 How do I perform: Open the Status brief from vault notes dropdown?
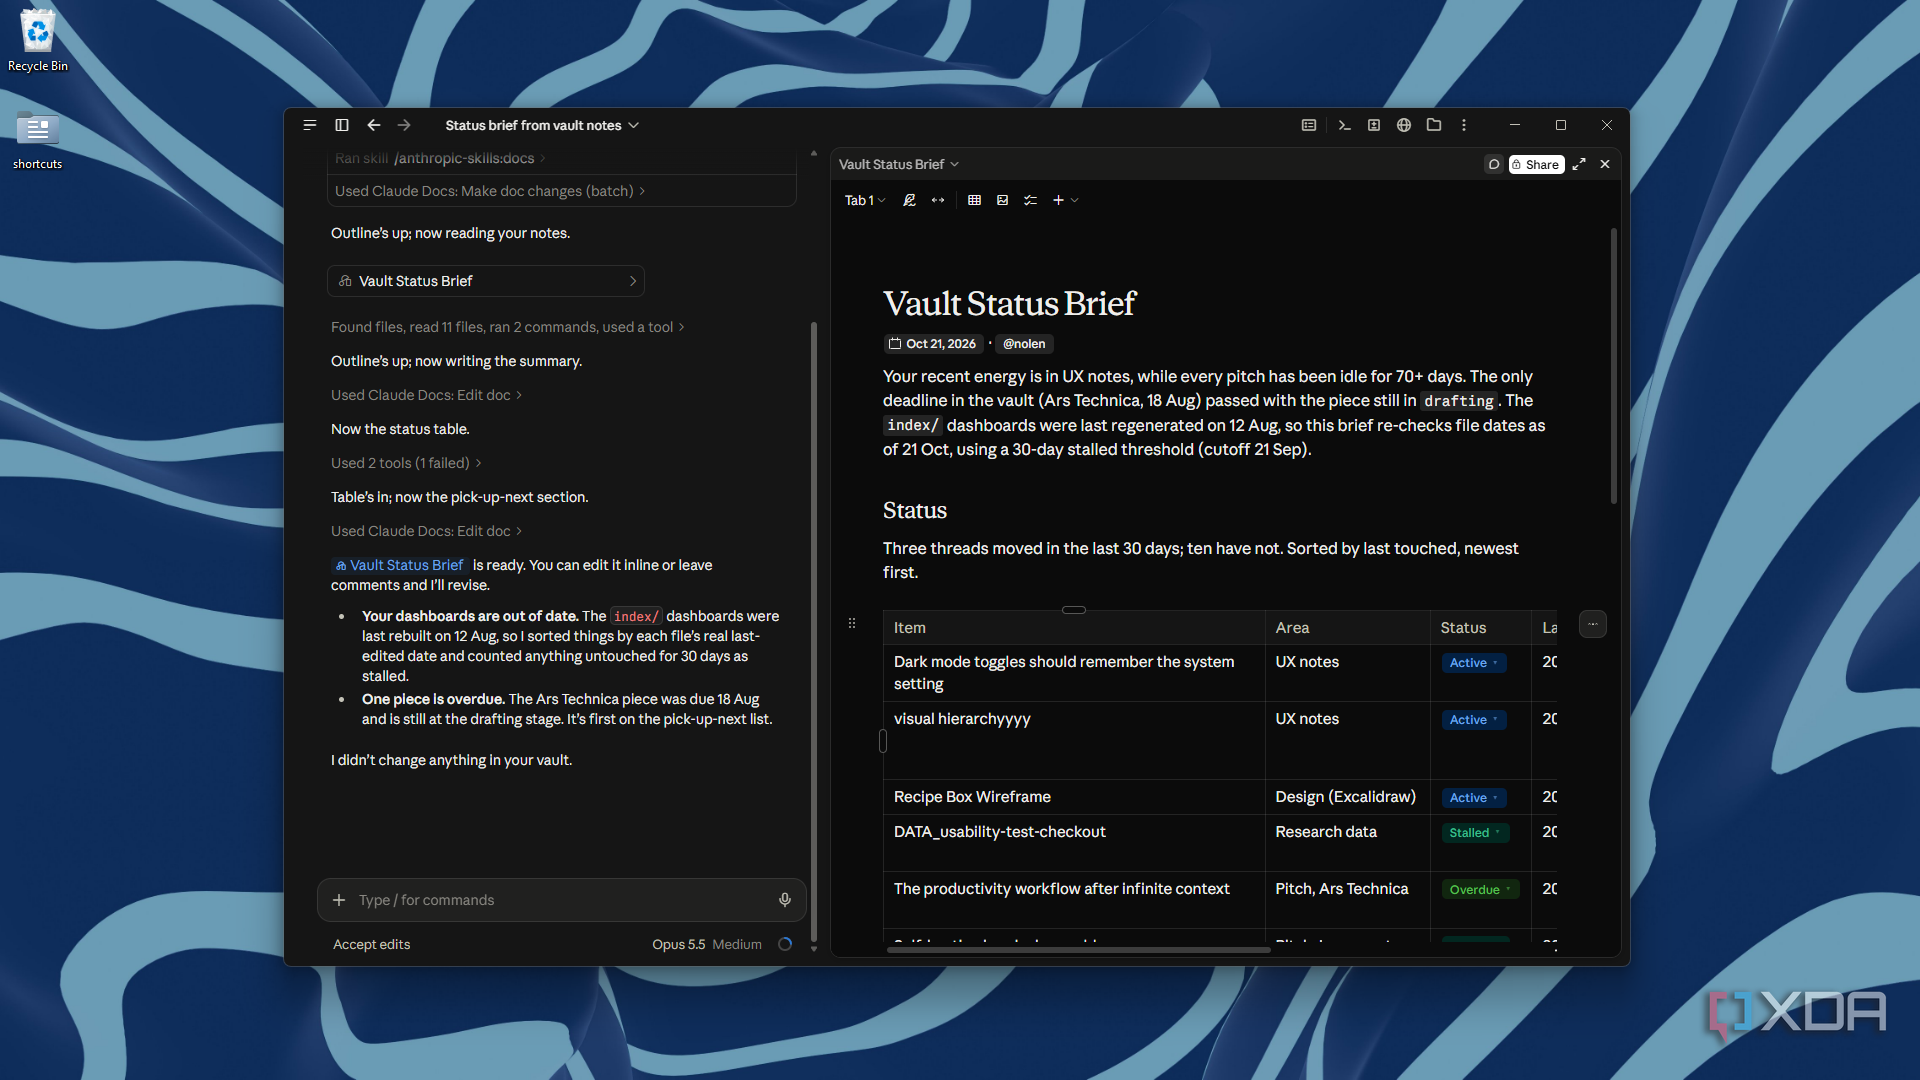[542, 125]
